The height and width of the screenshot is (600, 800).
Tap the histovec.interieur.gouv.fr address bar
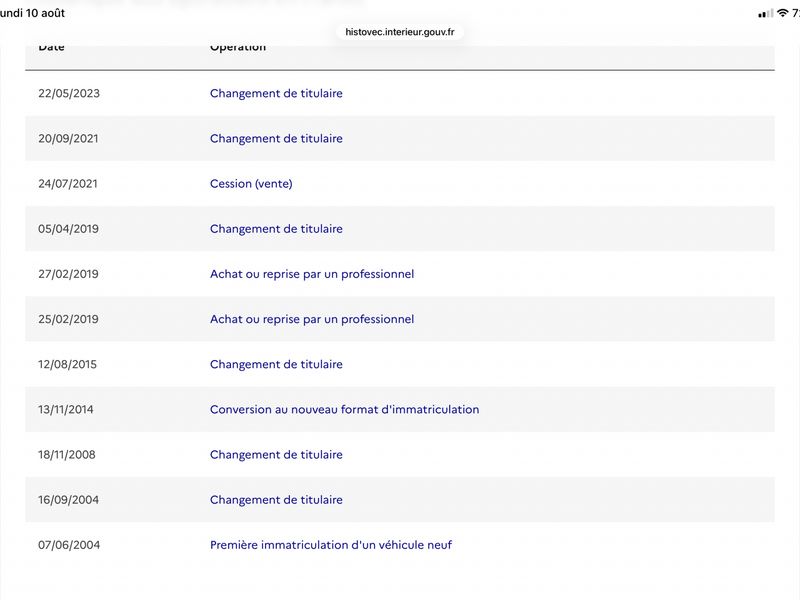399,32
